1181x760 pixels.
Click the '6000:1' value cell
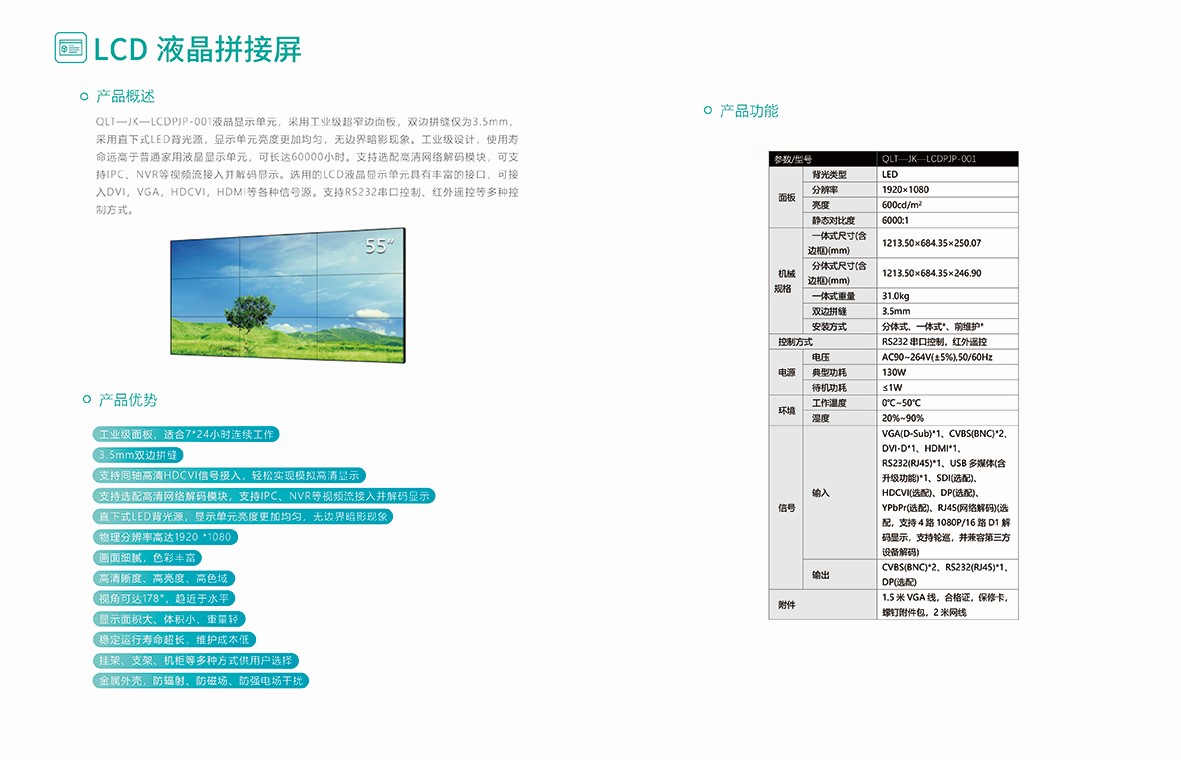coord(948,220)
